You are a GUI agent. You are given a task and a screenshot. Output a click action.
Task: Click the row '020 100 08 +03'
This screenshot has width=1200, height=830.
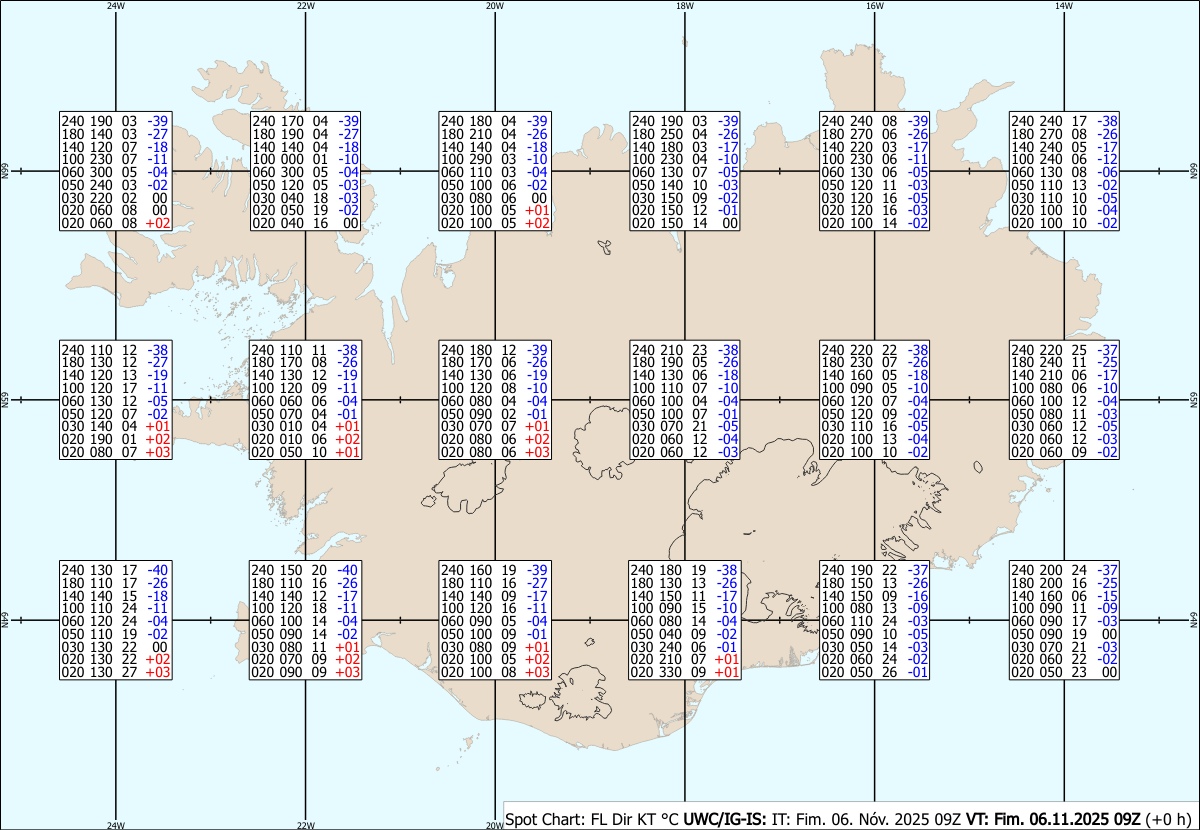[x=495, y=672]
